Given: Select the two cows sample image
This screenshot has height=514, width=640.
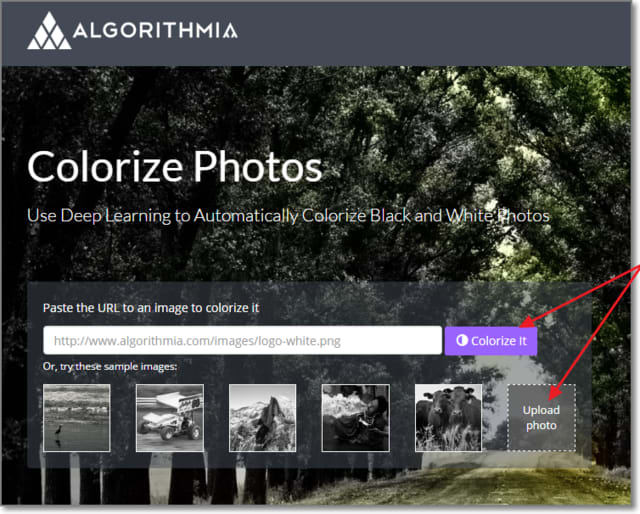Looking at the screenshot, I should tap(449, 418).
